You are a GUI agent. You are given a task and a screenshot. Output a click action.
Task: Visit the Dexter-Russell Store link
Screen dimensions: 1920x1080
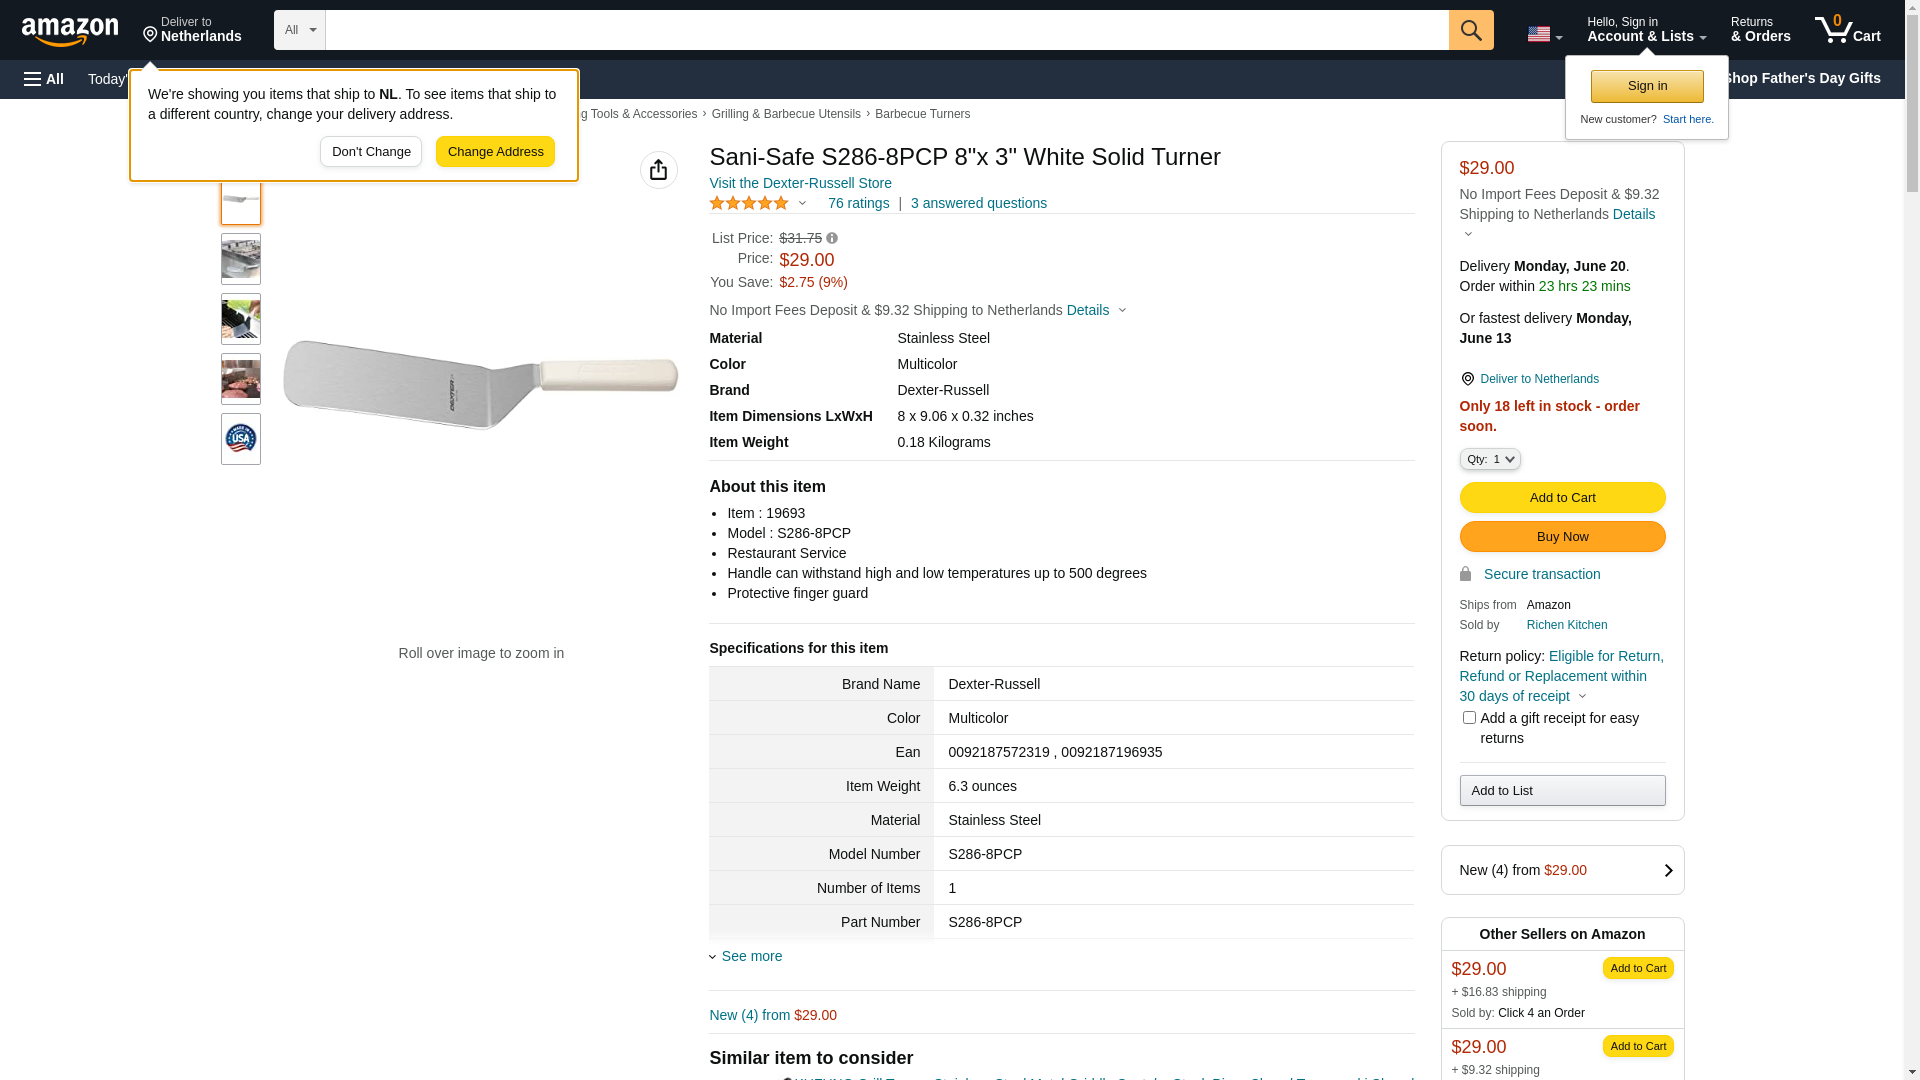pyautogui.click(x=800, y=183)
